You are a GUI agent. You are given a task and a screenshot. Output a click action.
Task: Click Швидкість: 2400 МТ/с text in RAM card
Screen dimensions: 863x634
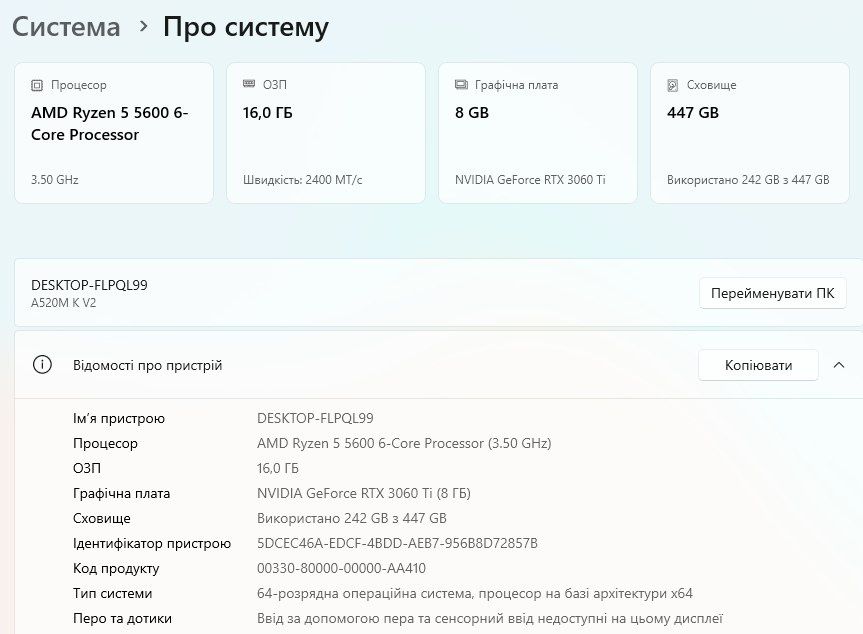click(x=303, y=180)
